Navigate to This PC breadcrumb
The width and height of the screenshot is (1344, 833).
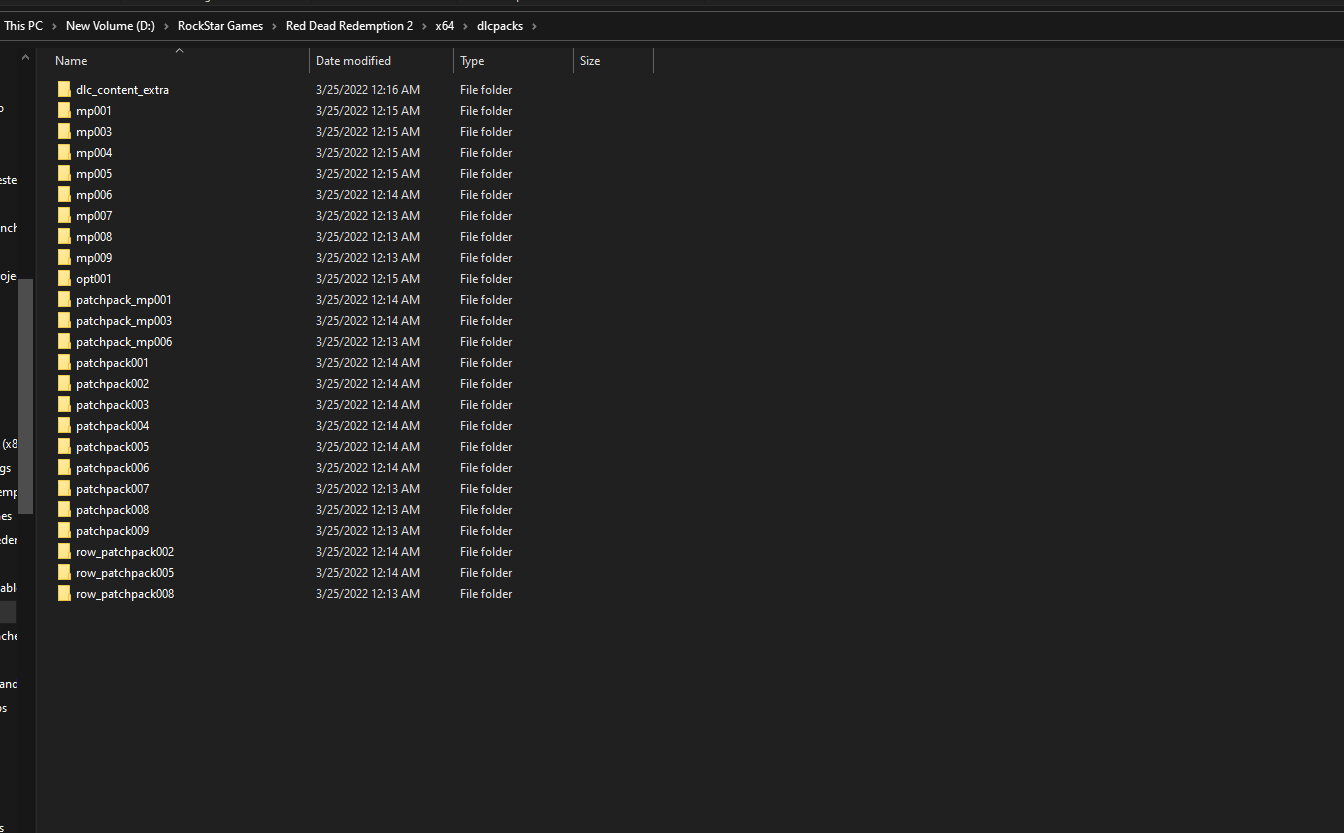24,26
